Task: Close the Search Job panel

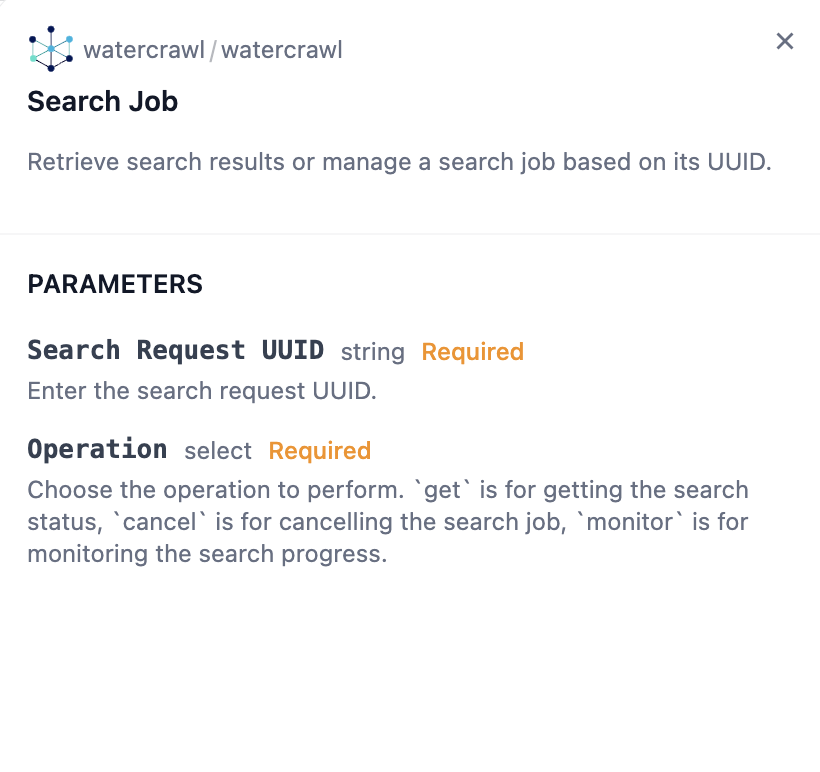Action: tap(785, 41)
